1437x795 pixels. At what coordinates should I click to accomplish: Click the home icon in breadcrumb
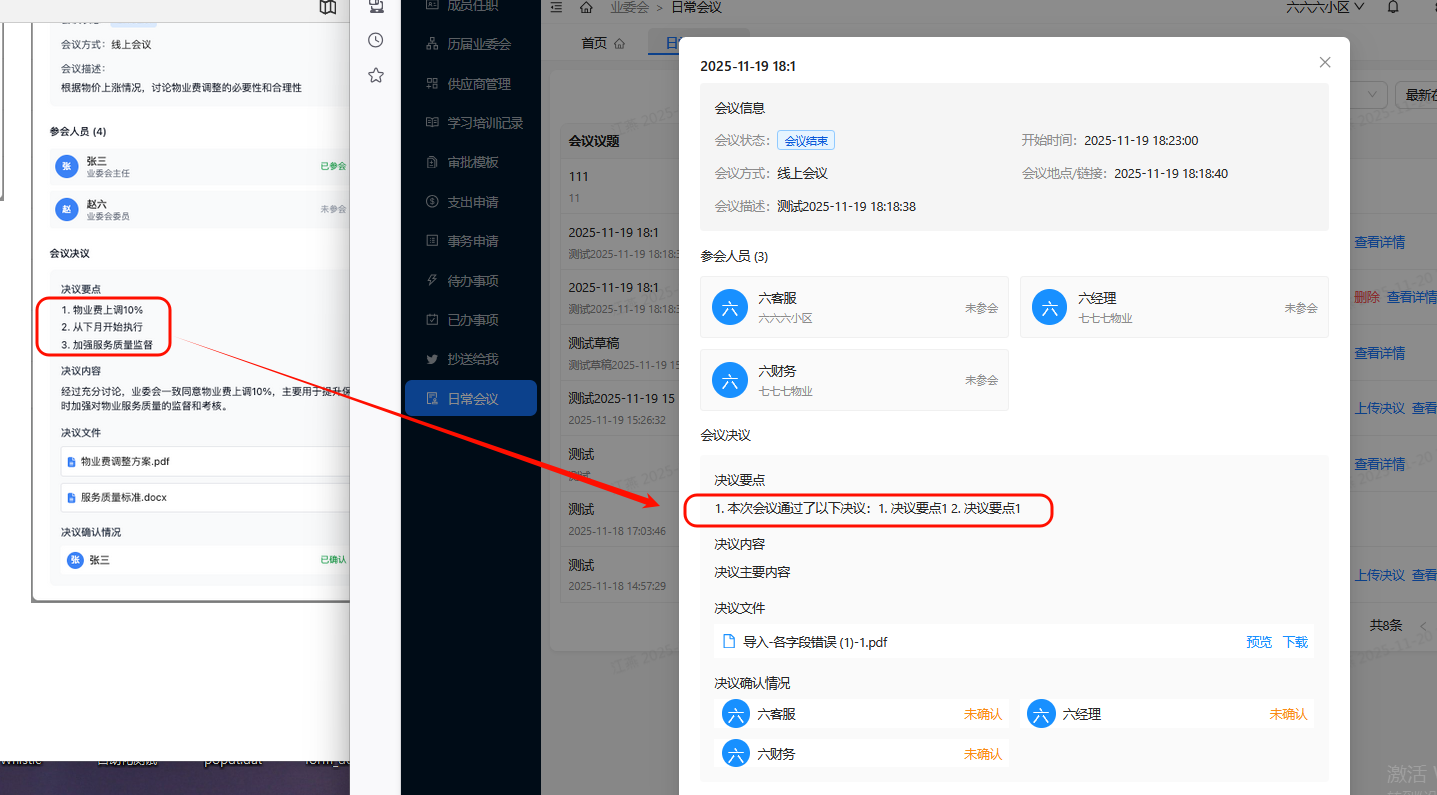(586, 8)
